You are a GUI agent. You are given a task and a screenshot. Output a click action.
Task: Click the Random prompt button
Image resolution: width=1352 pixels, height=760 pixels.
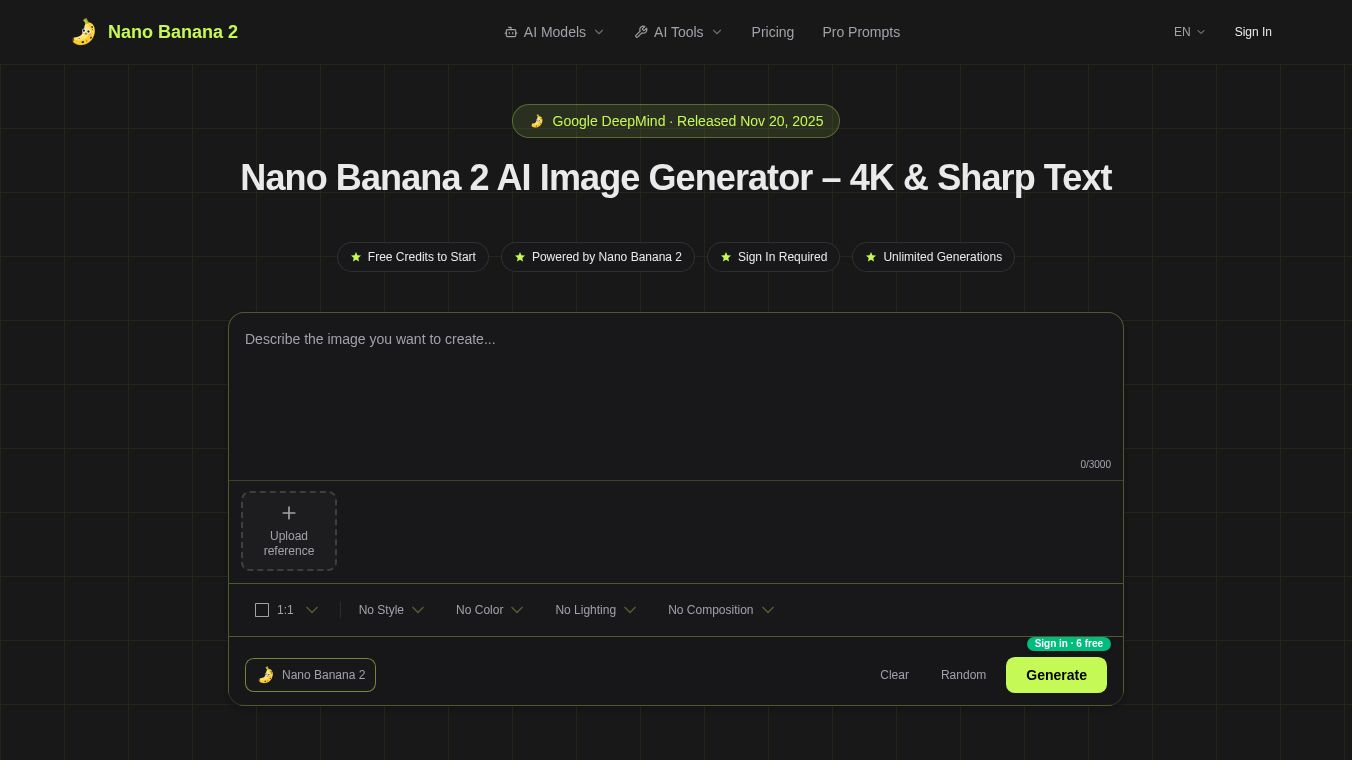[963, 675]
